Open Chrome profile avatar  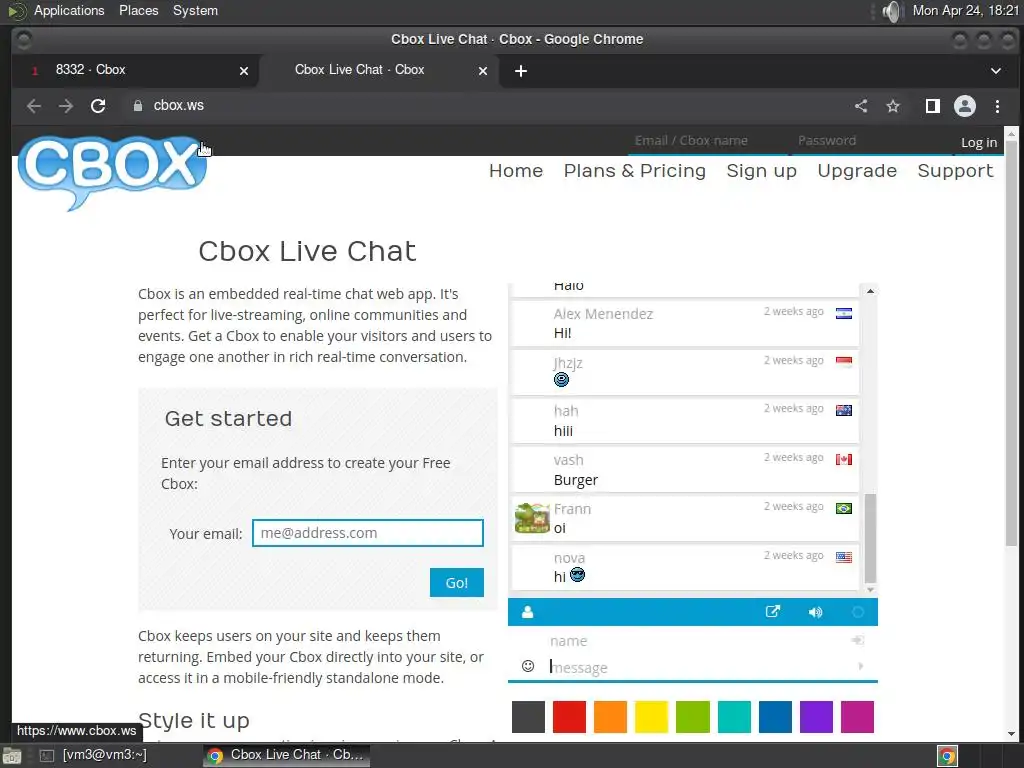click(965, 106)
